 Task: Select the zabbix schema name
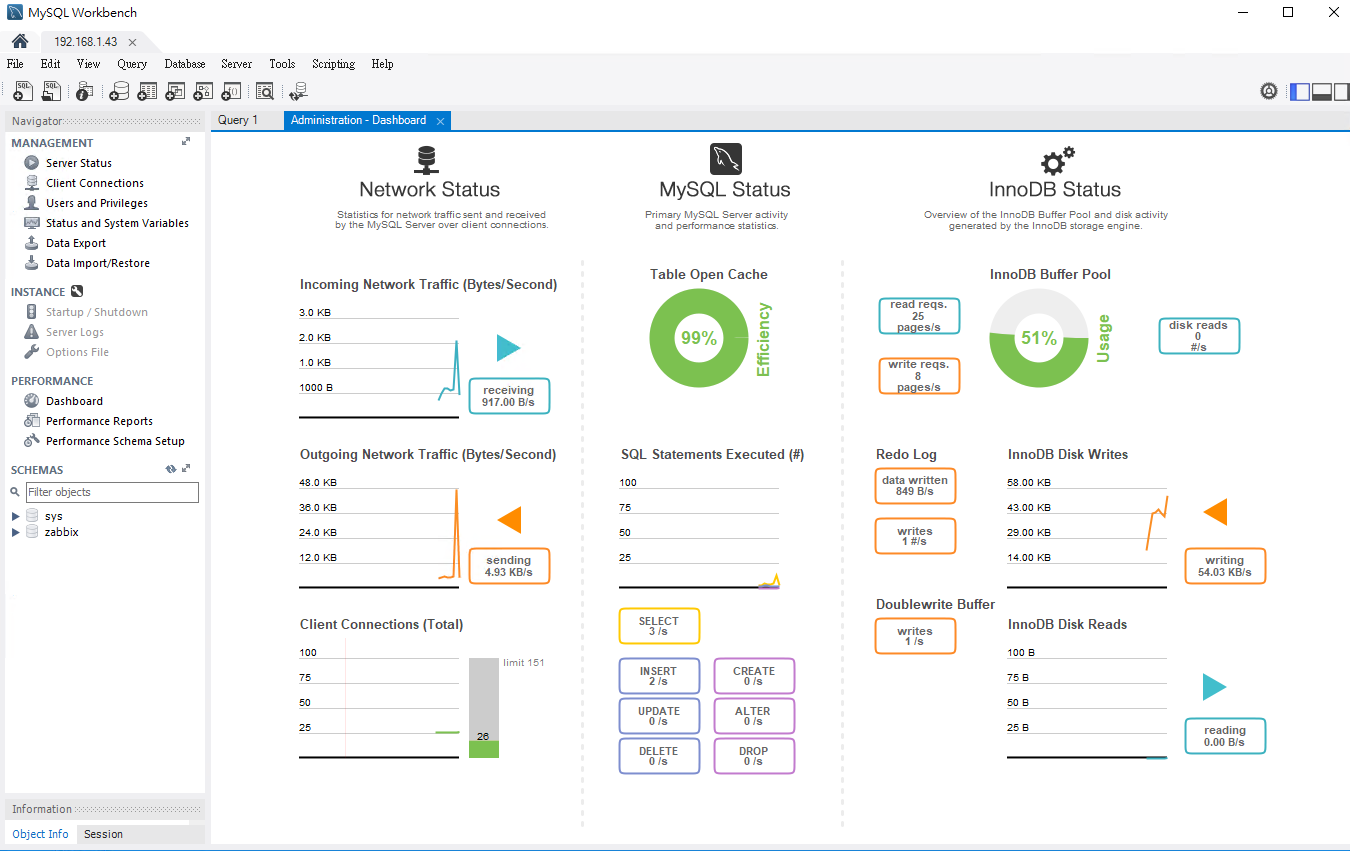click(x=62, y=533)
